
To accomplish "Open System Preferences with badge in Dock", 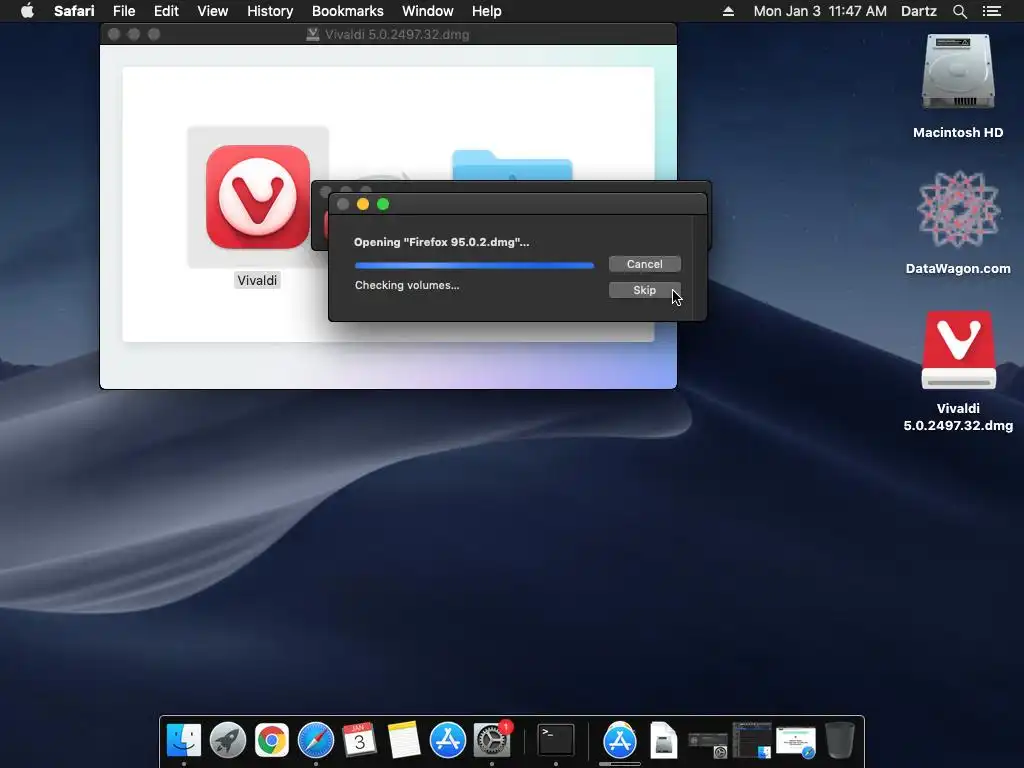I will point(492,740).
